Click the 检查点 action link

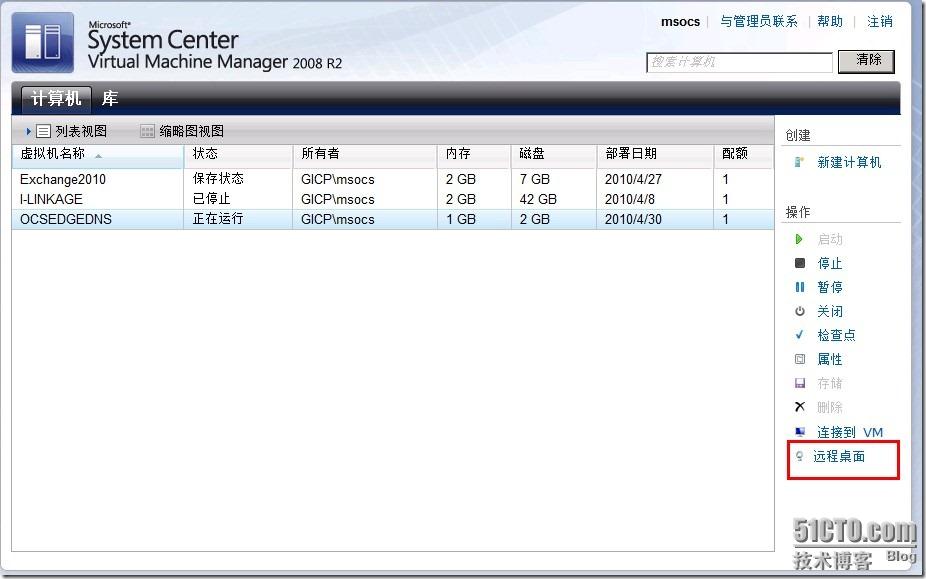(x=836, y=336)
